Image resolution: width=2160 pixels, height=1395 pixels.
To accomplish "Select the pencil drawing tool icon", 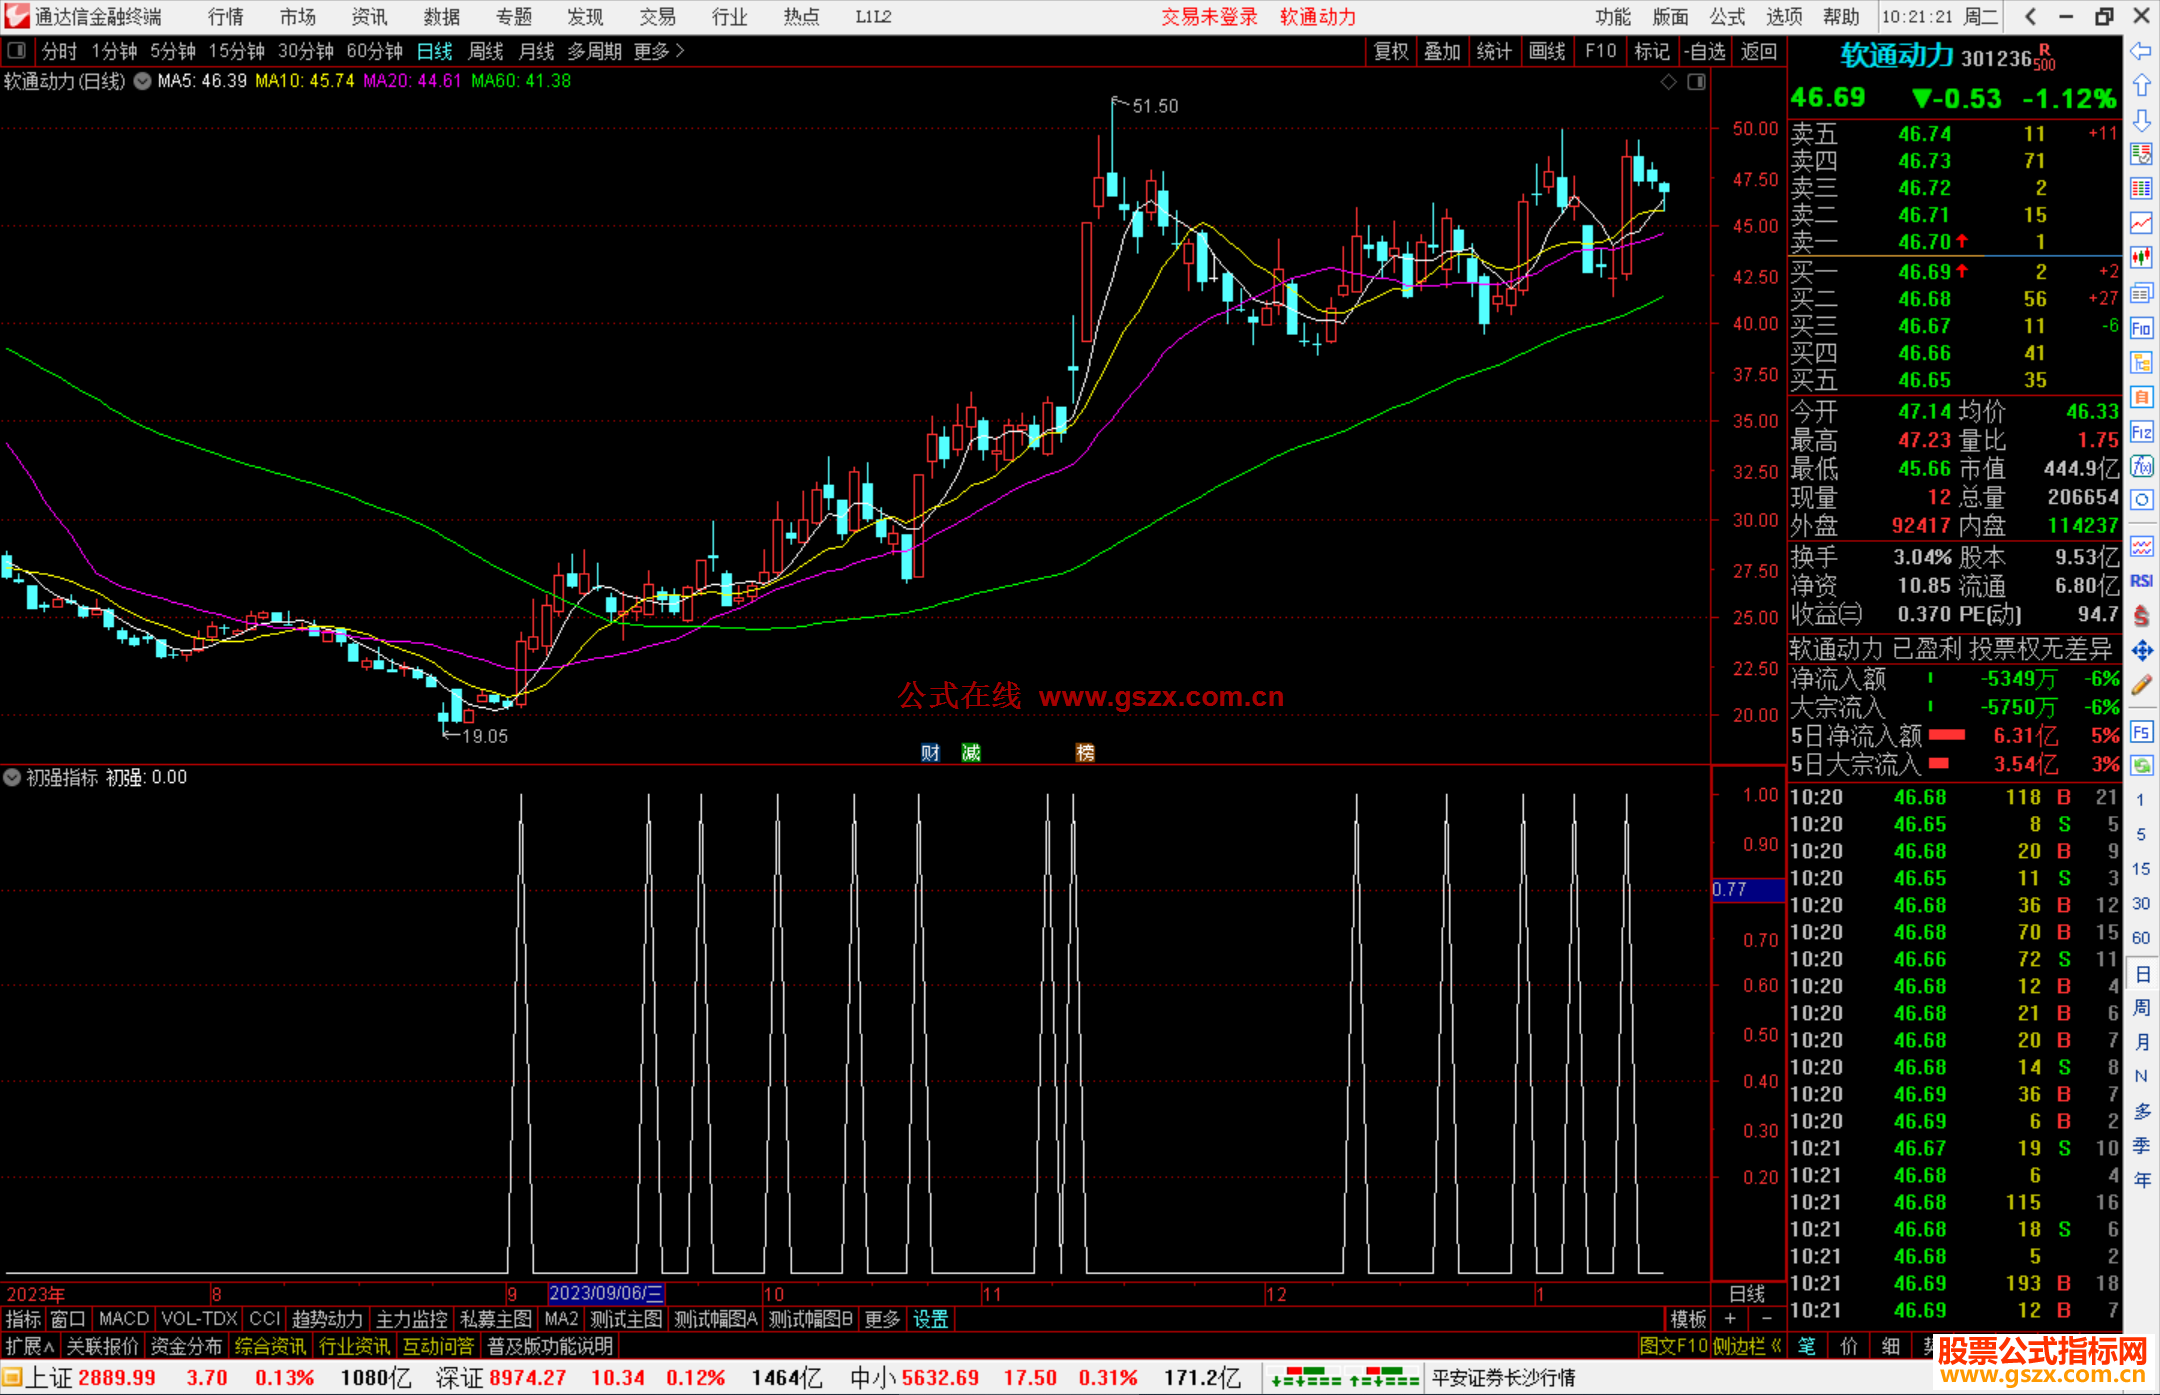I will [x=2141, y=686].
